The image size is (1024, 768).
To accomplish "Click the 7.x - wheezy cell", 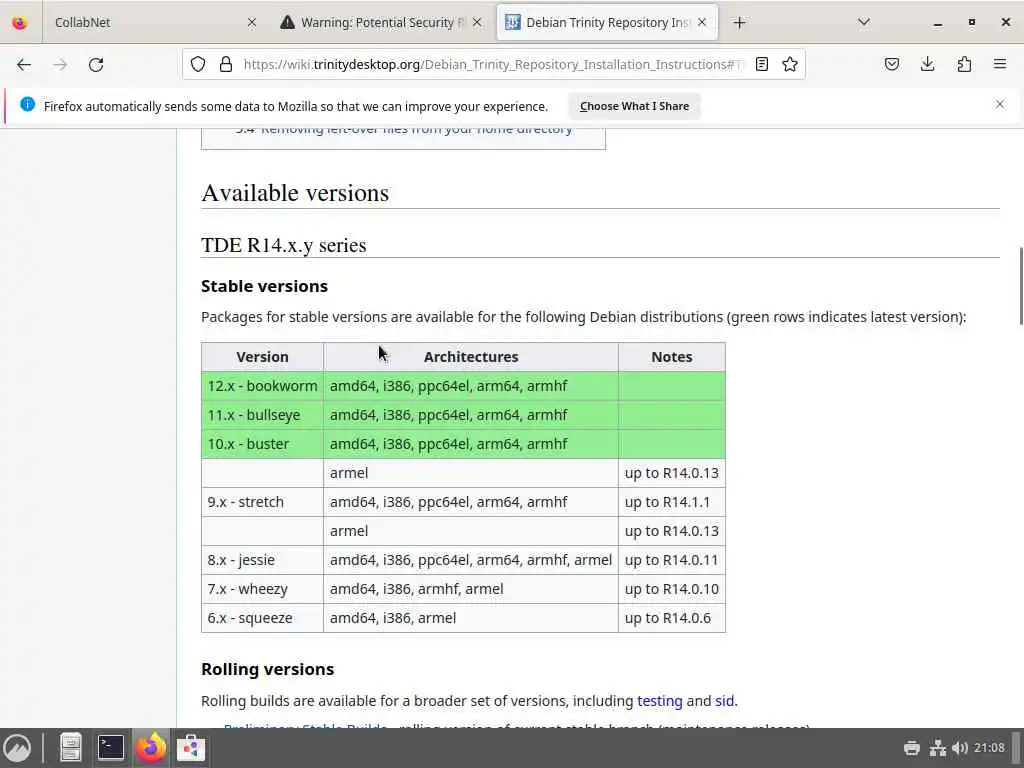I will tap(263, 589).
